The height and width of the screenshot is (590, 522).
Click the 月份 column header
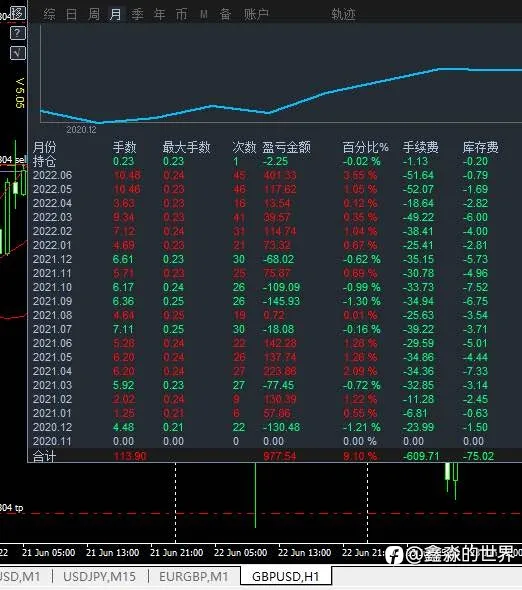[44, 147]
